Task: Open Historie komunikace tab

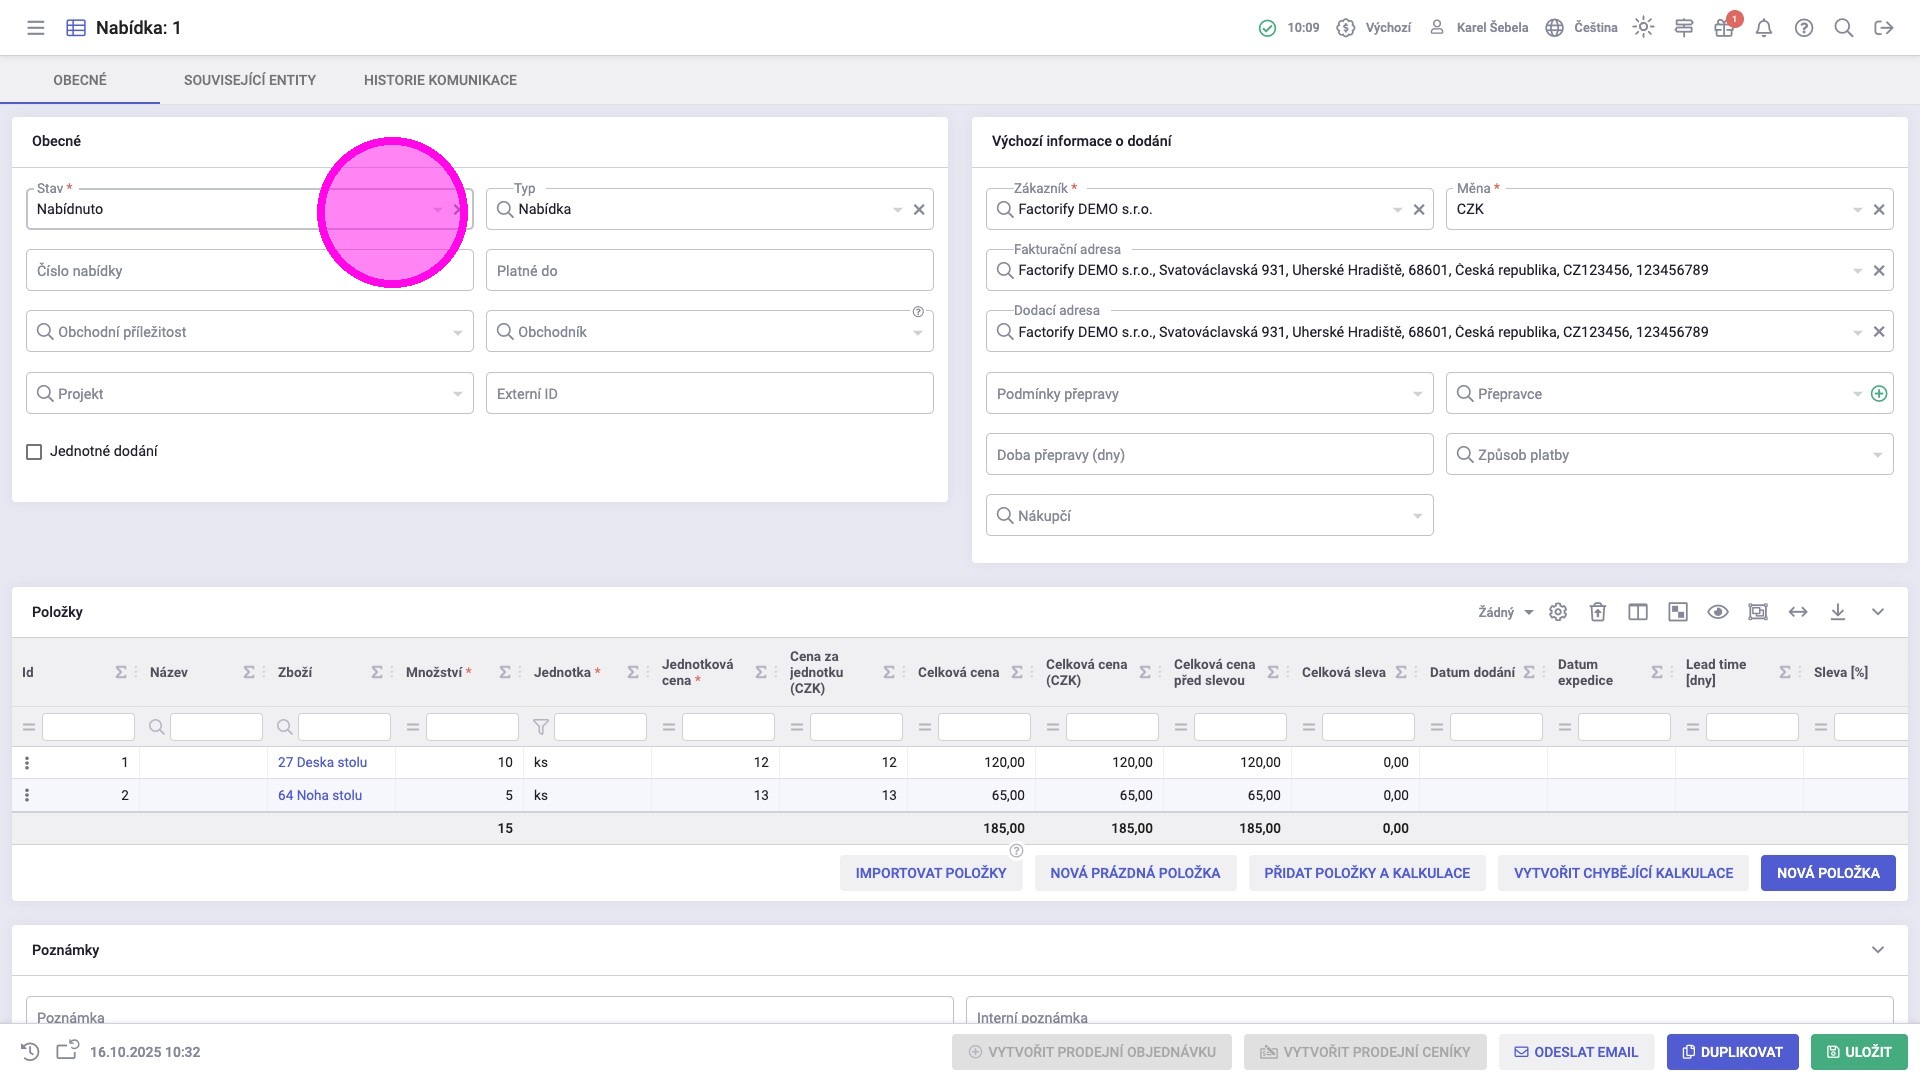Action: [440, 80]
